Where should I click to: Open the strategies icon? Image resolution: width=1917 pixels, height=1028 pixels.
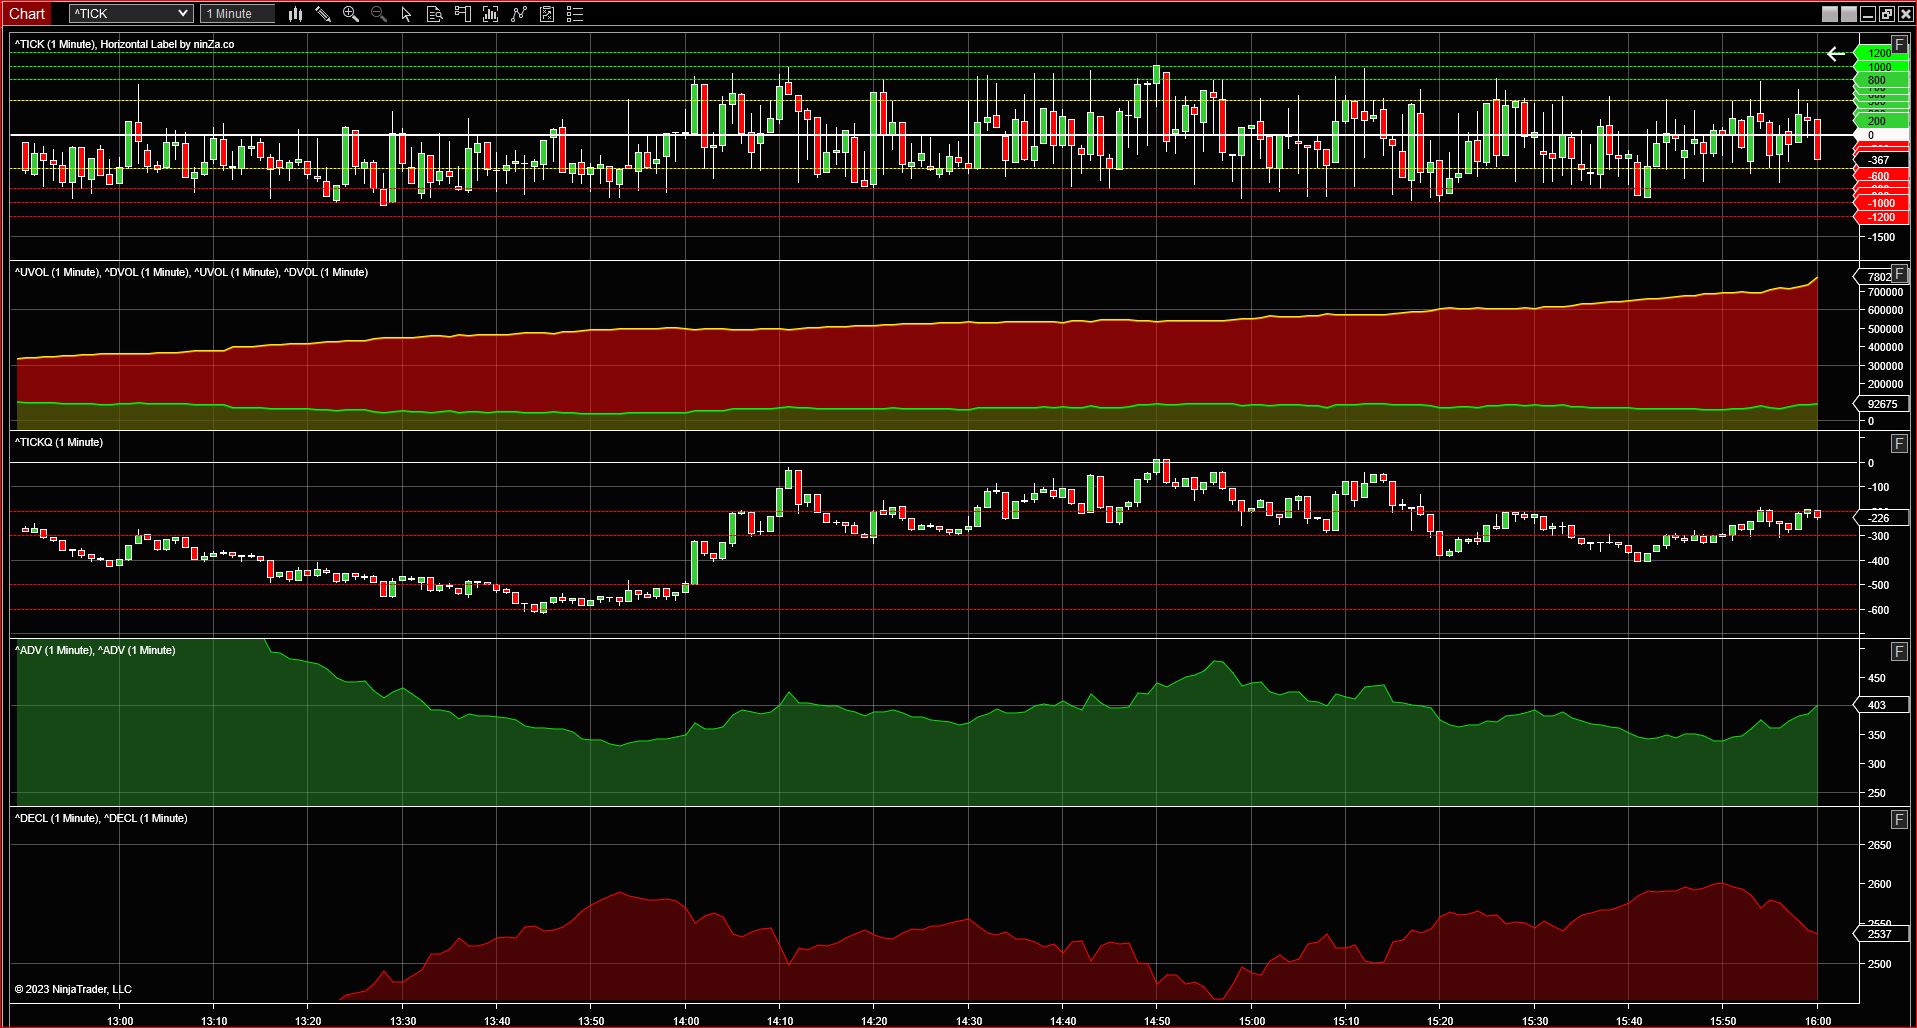coord(546,14)
